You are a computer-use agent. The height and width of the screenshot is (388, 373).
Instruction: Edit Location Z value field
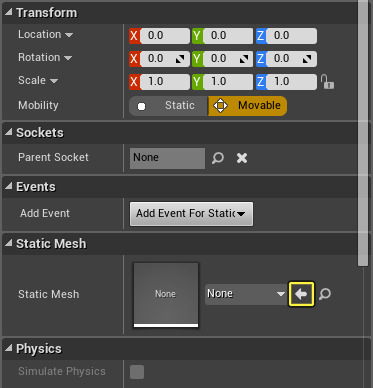coord(291,36)
